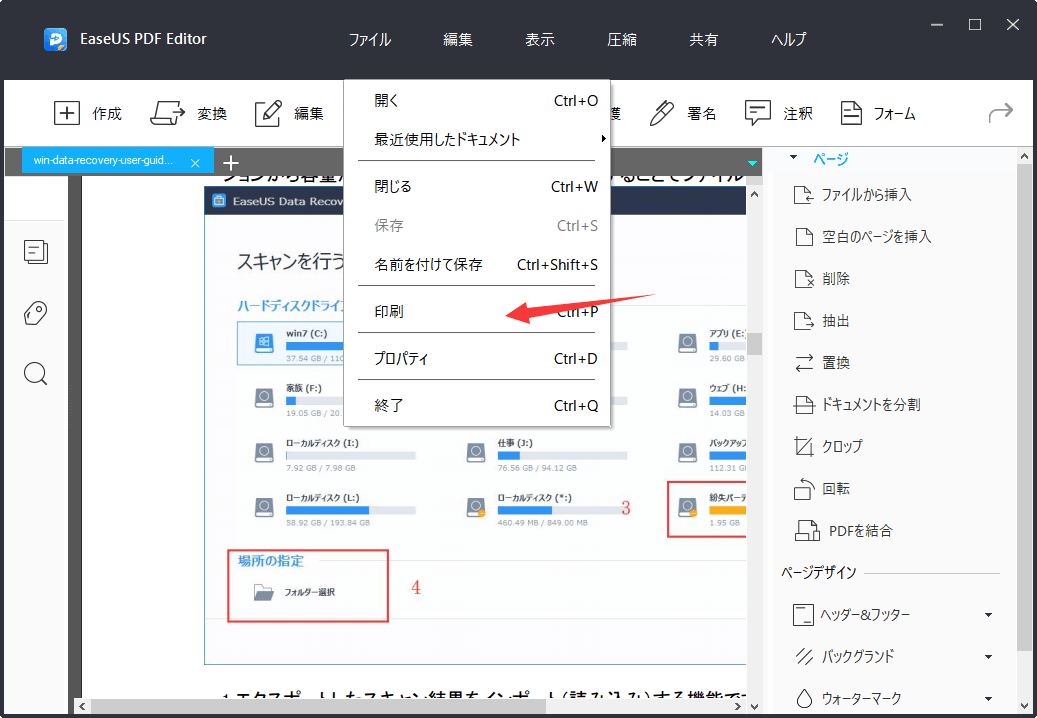
Task: Open the フォーム (Form) tool
Action: [x=851, y=113]
